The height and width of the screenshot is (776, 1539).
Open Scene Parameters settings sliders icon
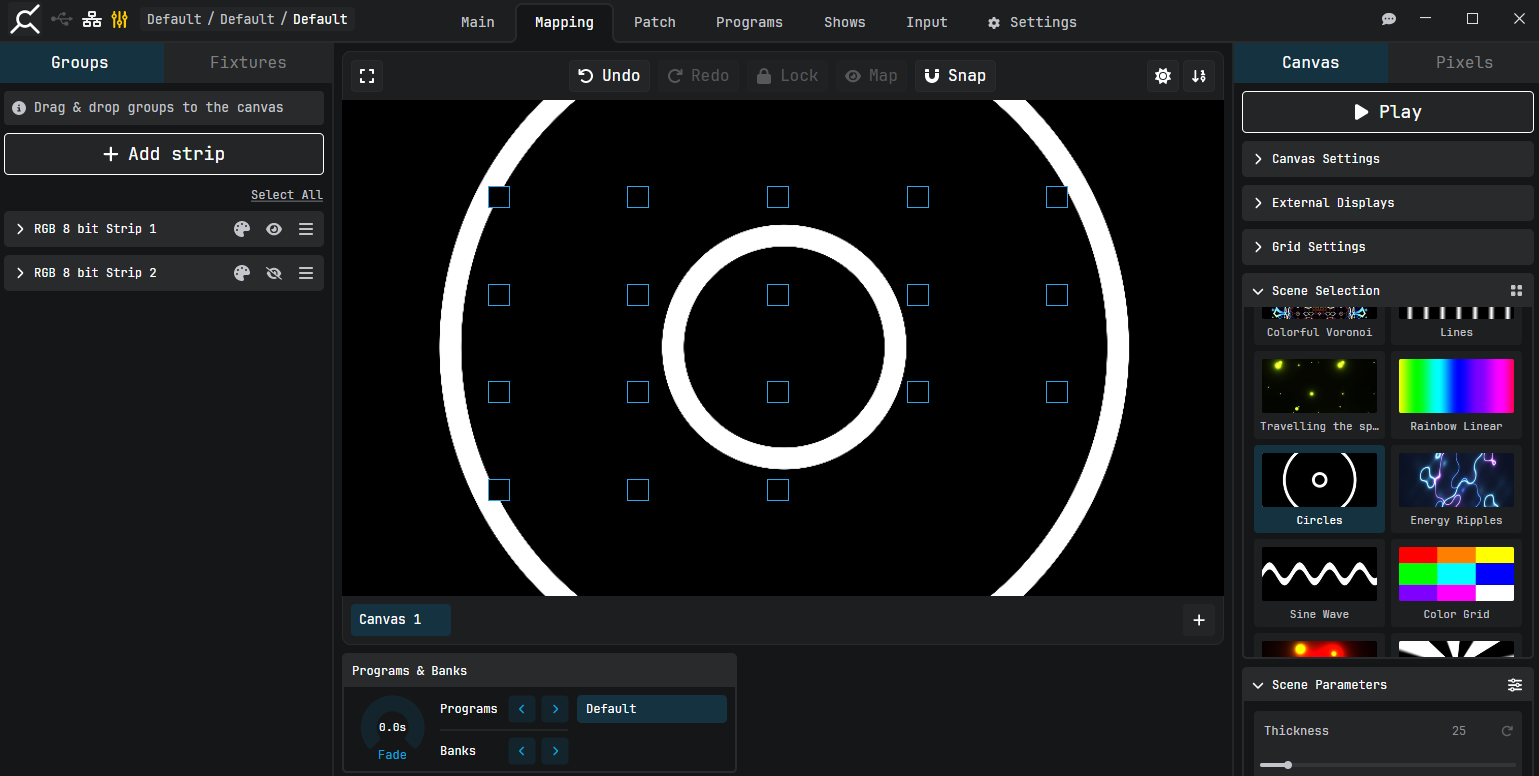point(1515,685)
